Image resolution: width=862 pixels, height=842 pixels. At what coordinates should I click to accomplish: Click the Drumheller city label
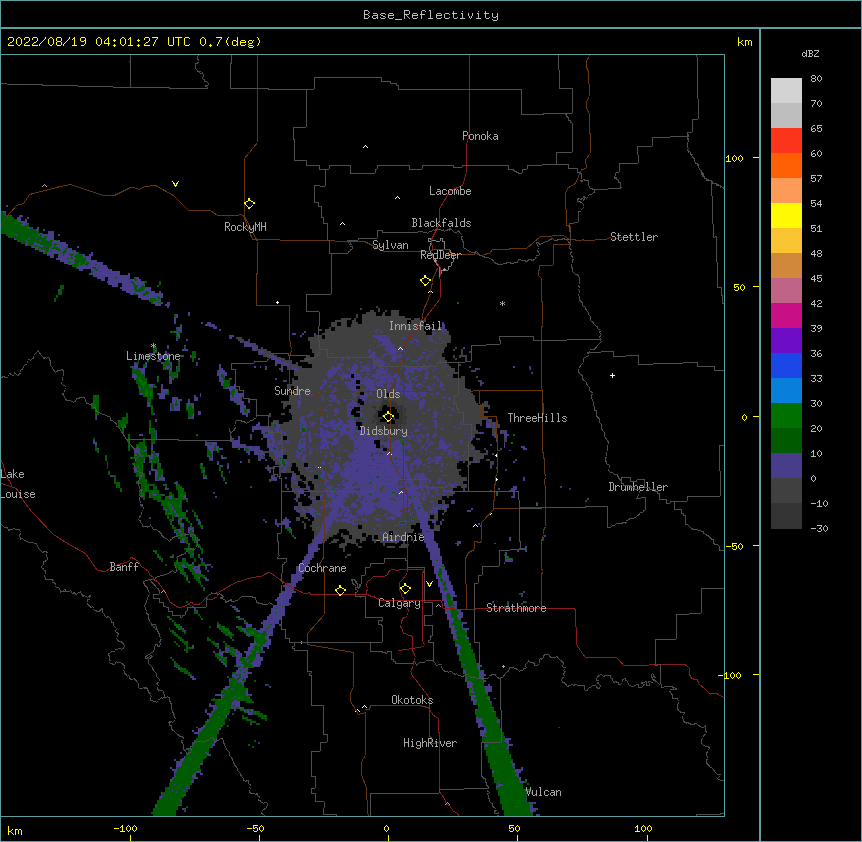[638, 487]
